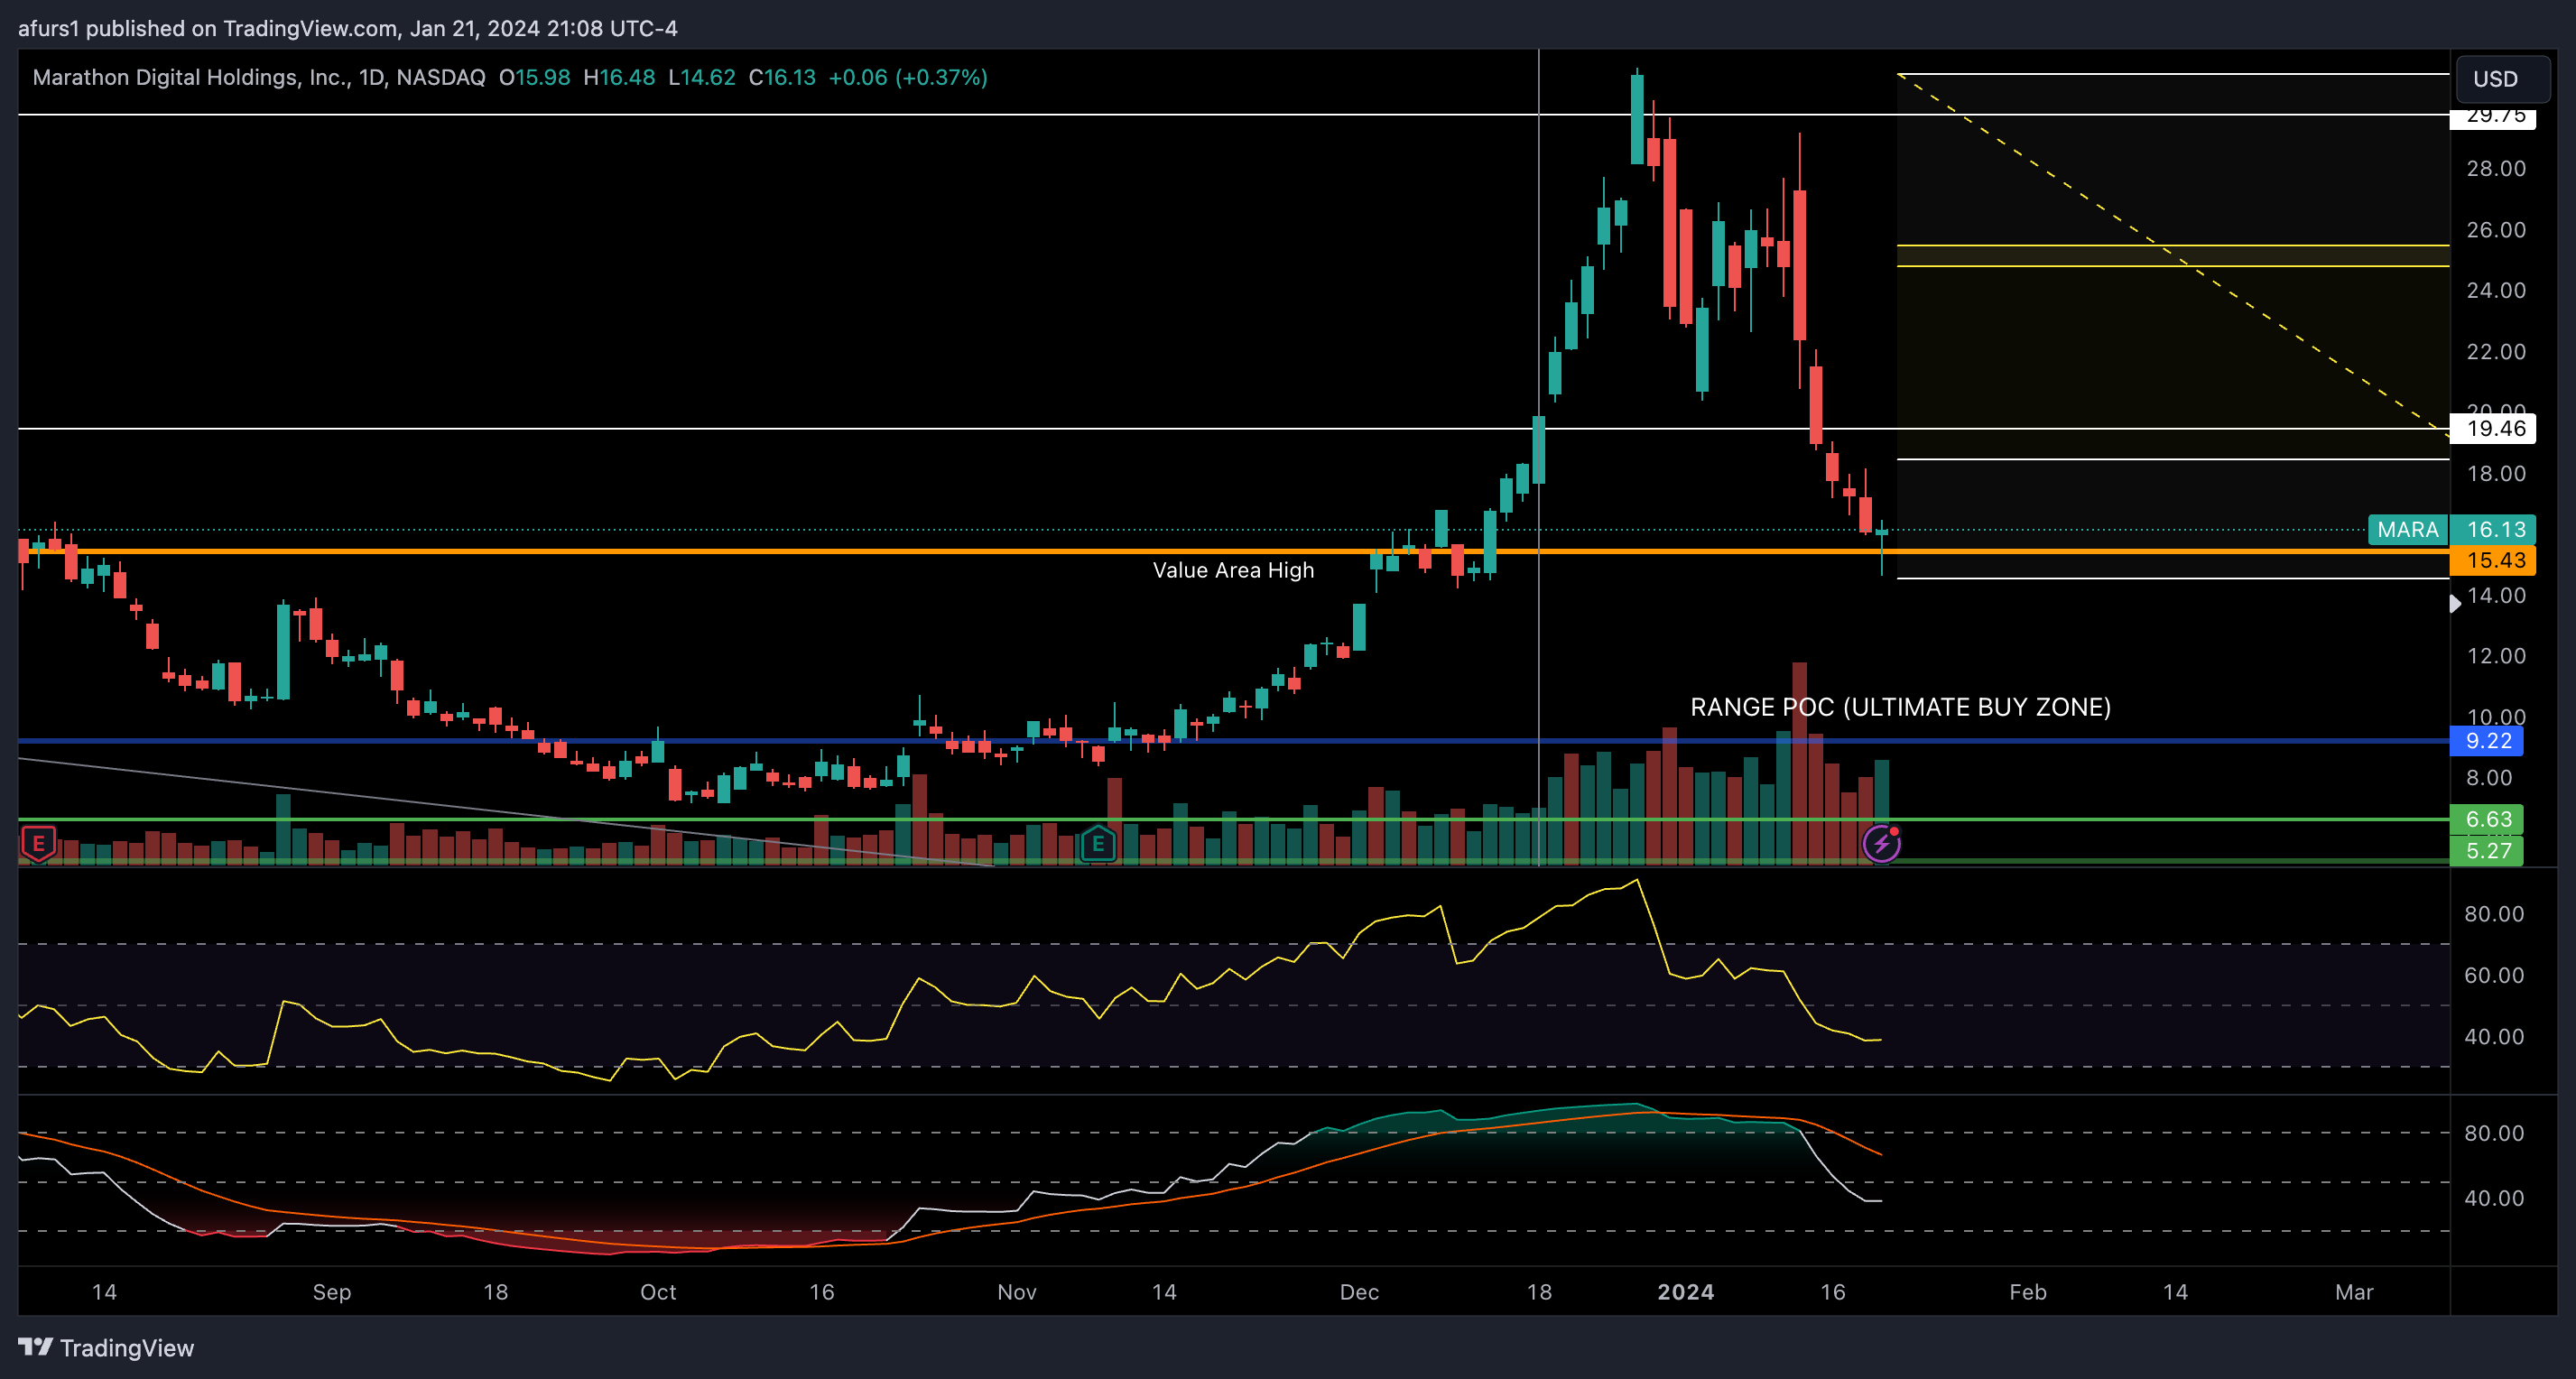Click the 24.00 price axis label
Image resolution: width=2576 pixels, height=1379 pixels.
2496,290
